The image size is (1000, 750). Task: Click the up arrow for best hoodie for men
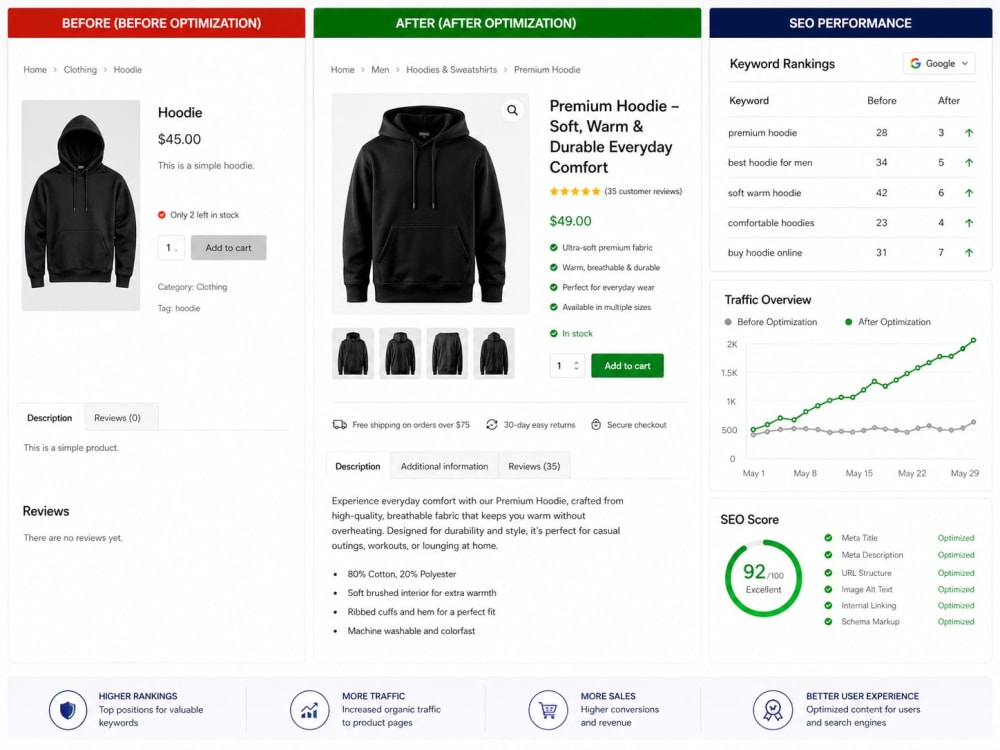(969, 163)
